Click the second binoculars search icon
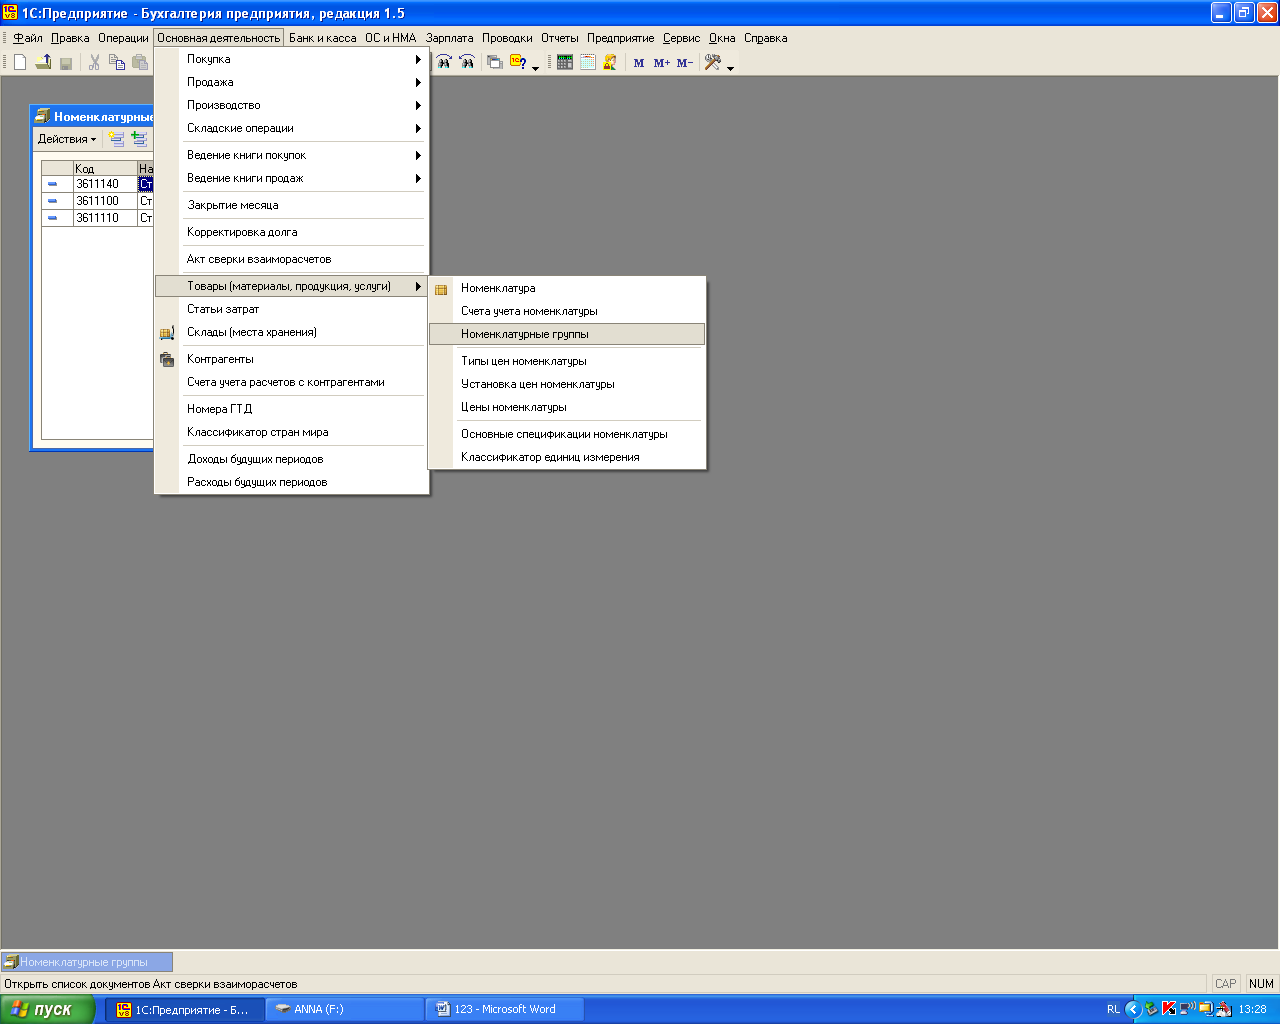The image size is (1280, 1024). (x=467, y=62)
